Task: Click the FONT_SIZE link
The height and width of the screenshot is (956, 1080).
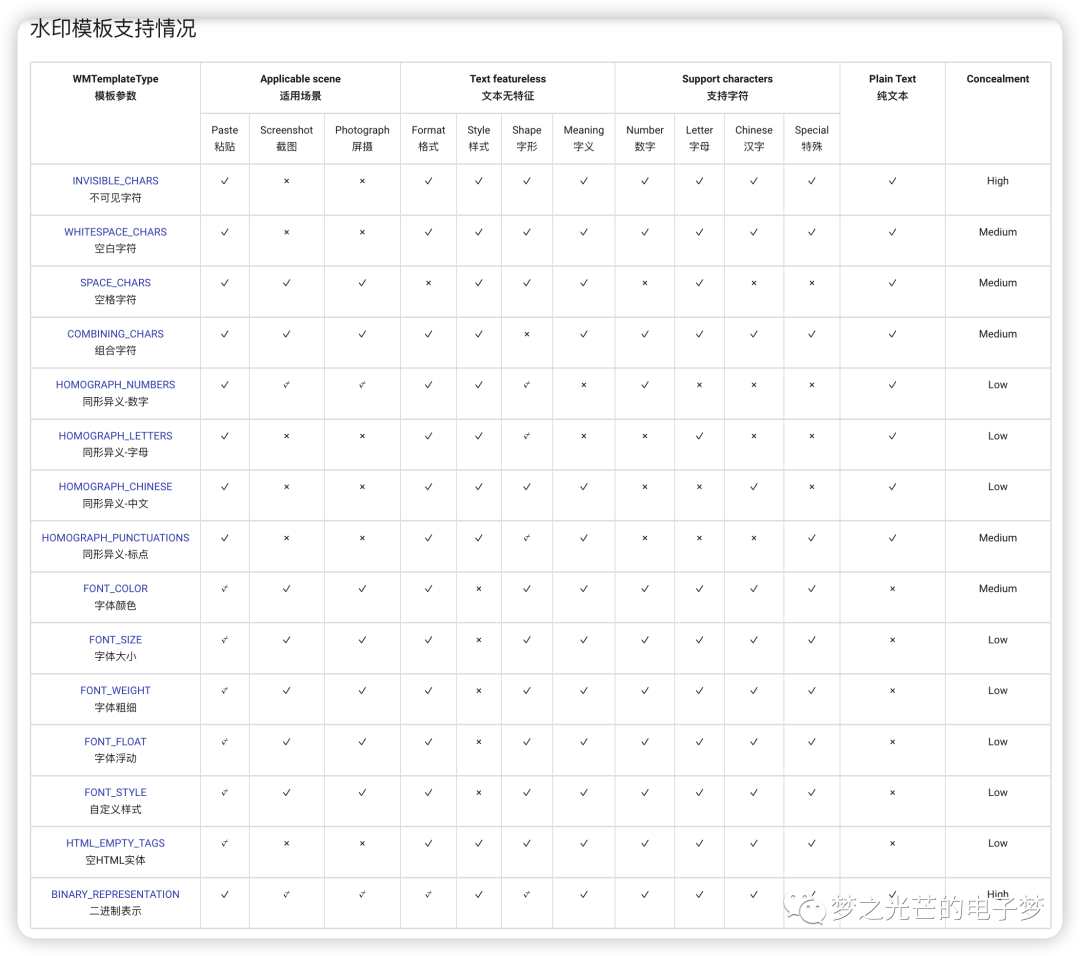Action: pyautogui.click(x=115, y=640)
